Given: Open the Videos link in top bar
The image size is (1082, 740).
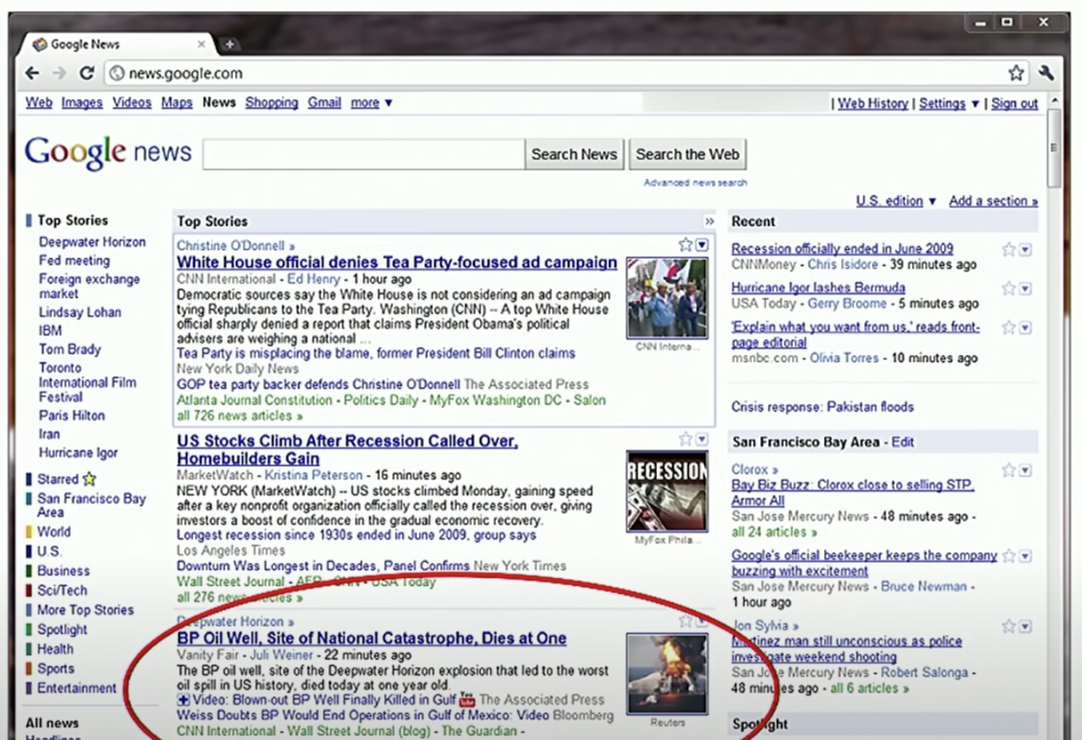Looking at the screenshot, I should click(132, 103).
